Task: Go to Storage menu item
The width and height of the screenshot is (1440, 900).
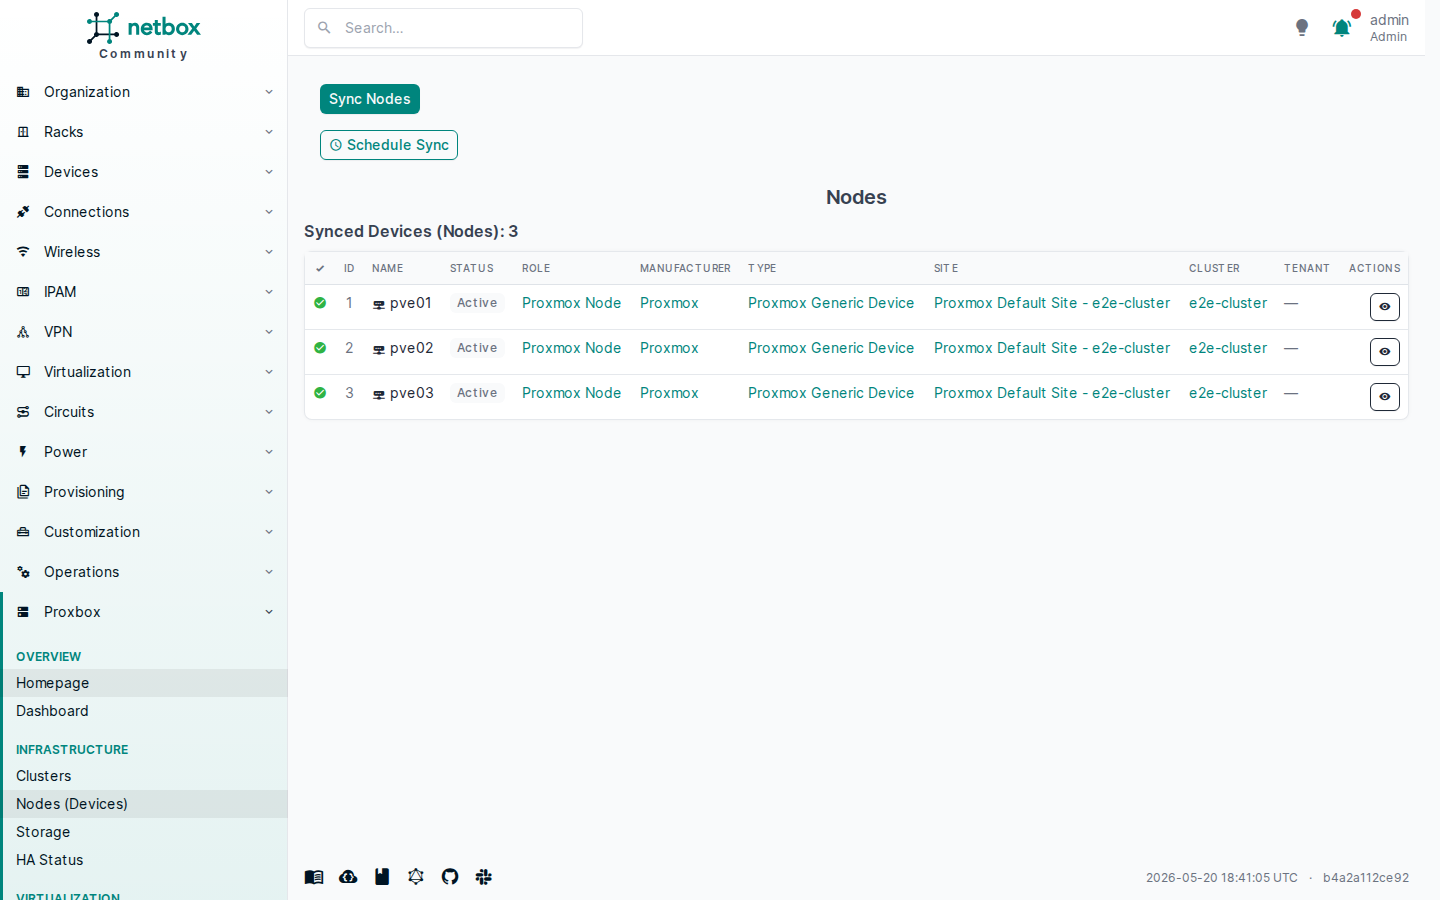Action: pyautogui.click(x=144, y=832)
